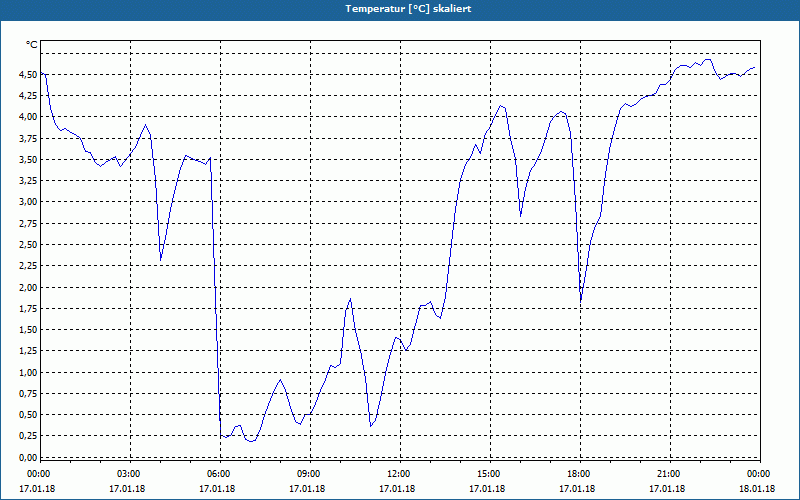
Task: Select the 18.01.18 date label
Action: (x=757, y=489)
